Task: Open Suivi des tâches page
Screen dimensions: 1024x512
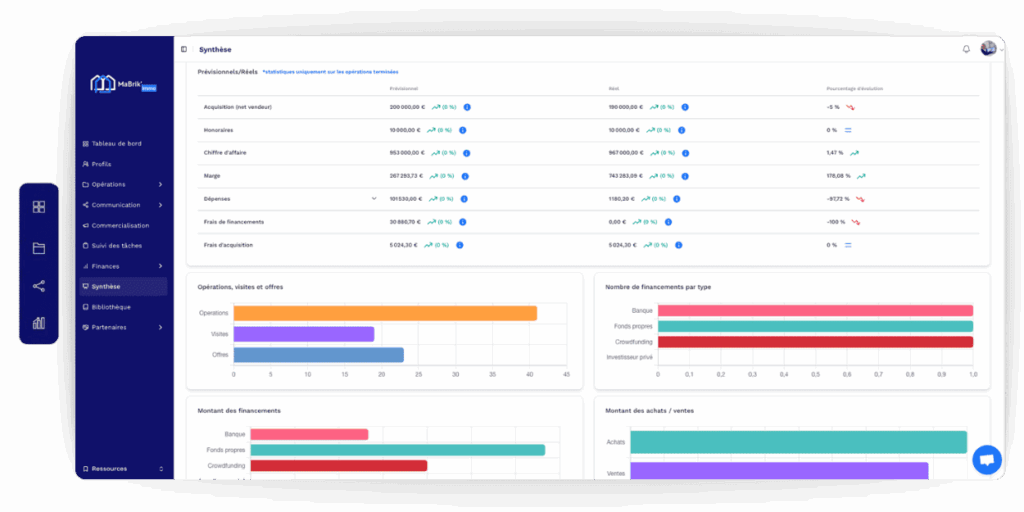Action: (118, 245)
